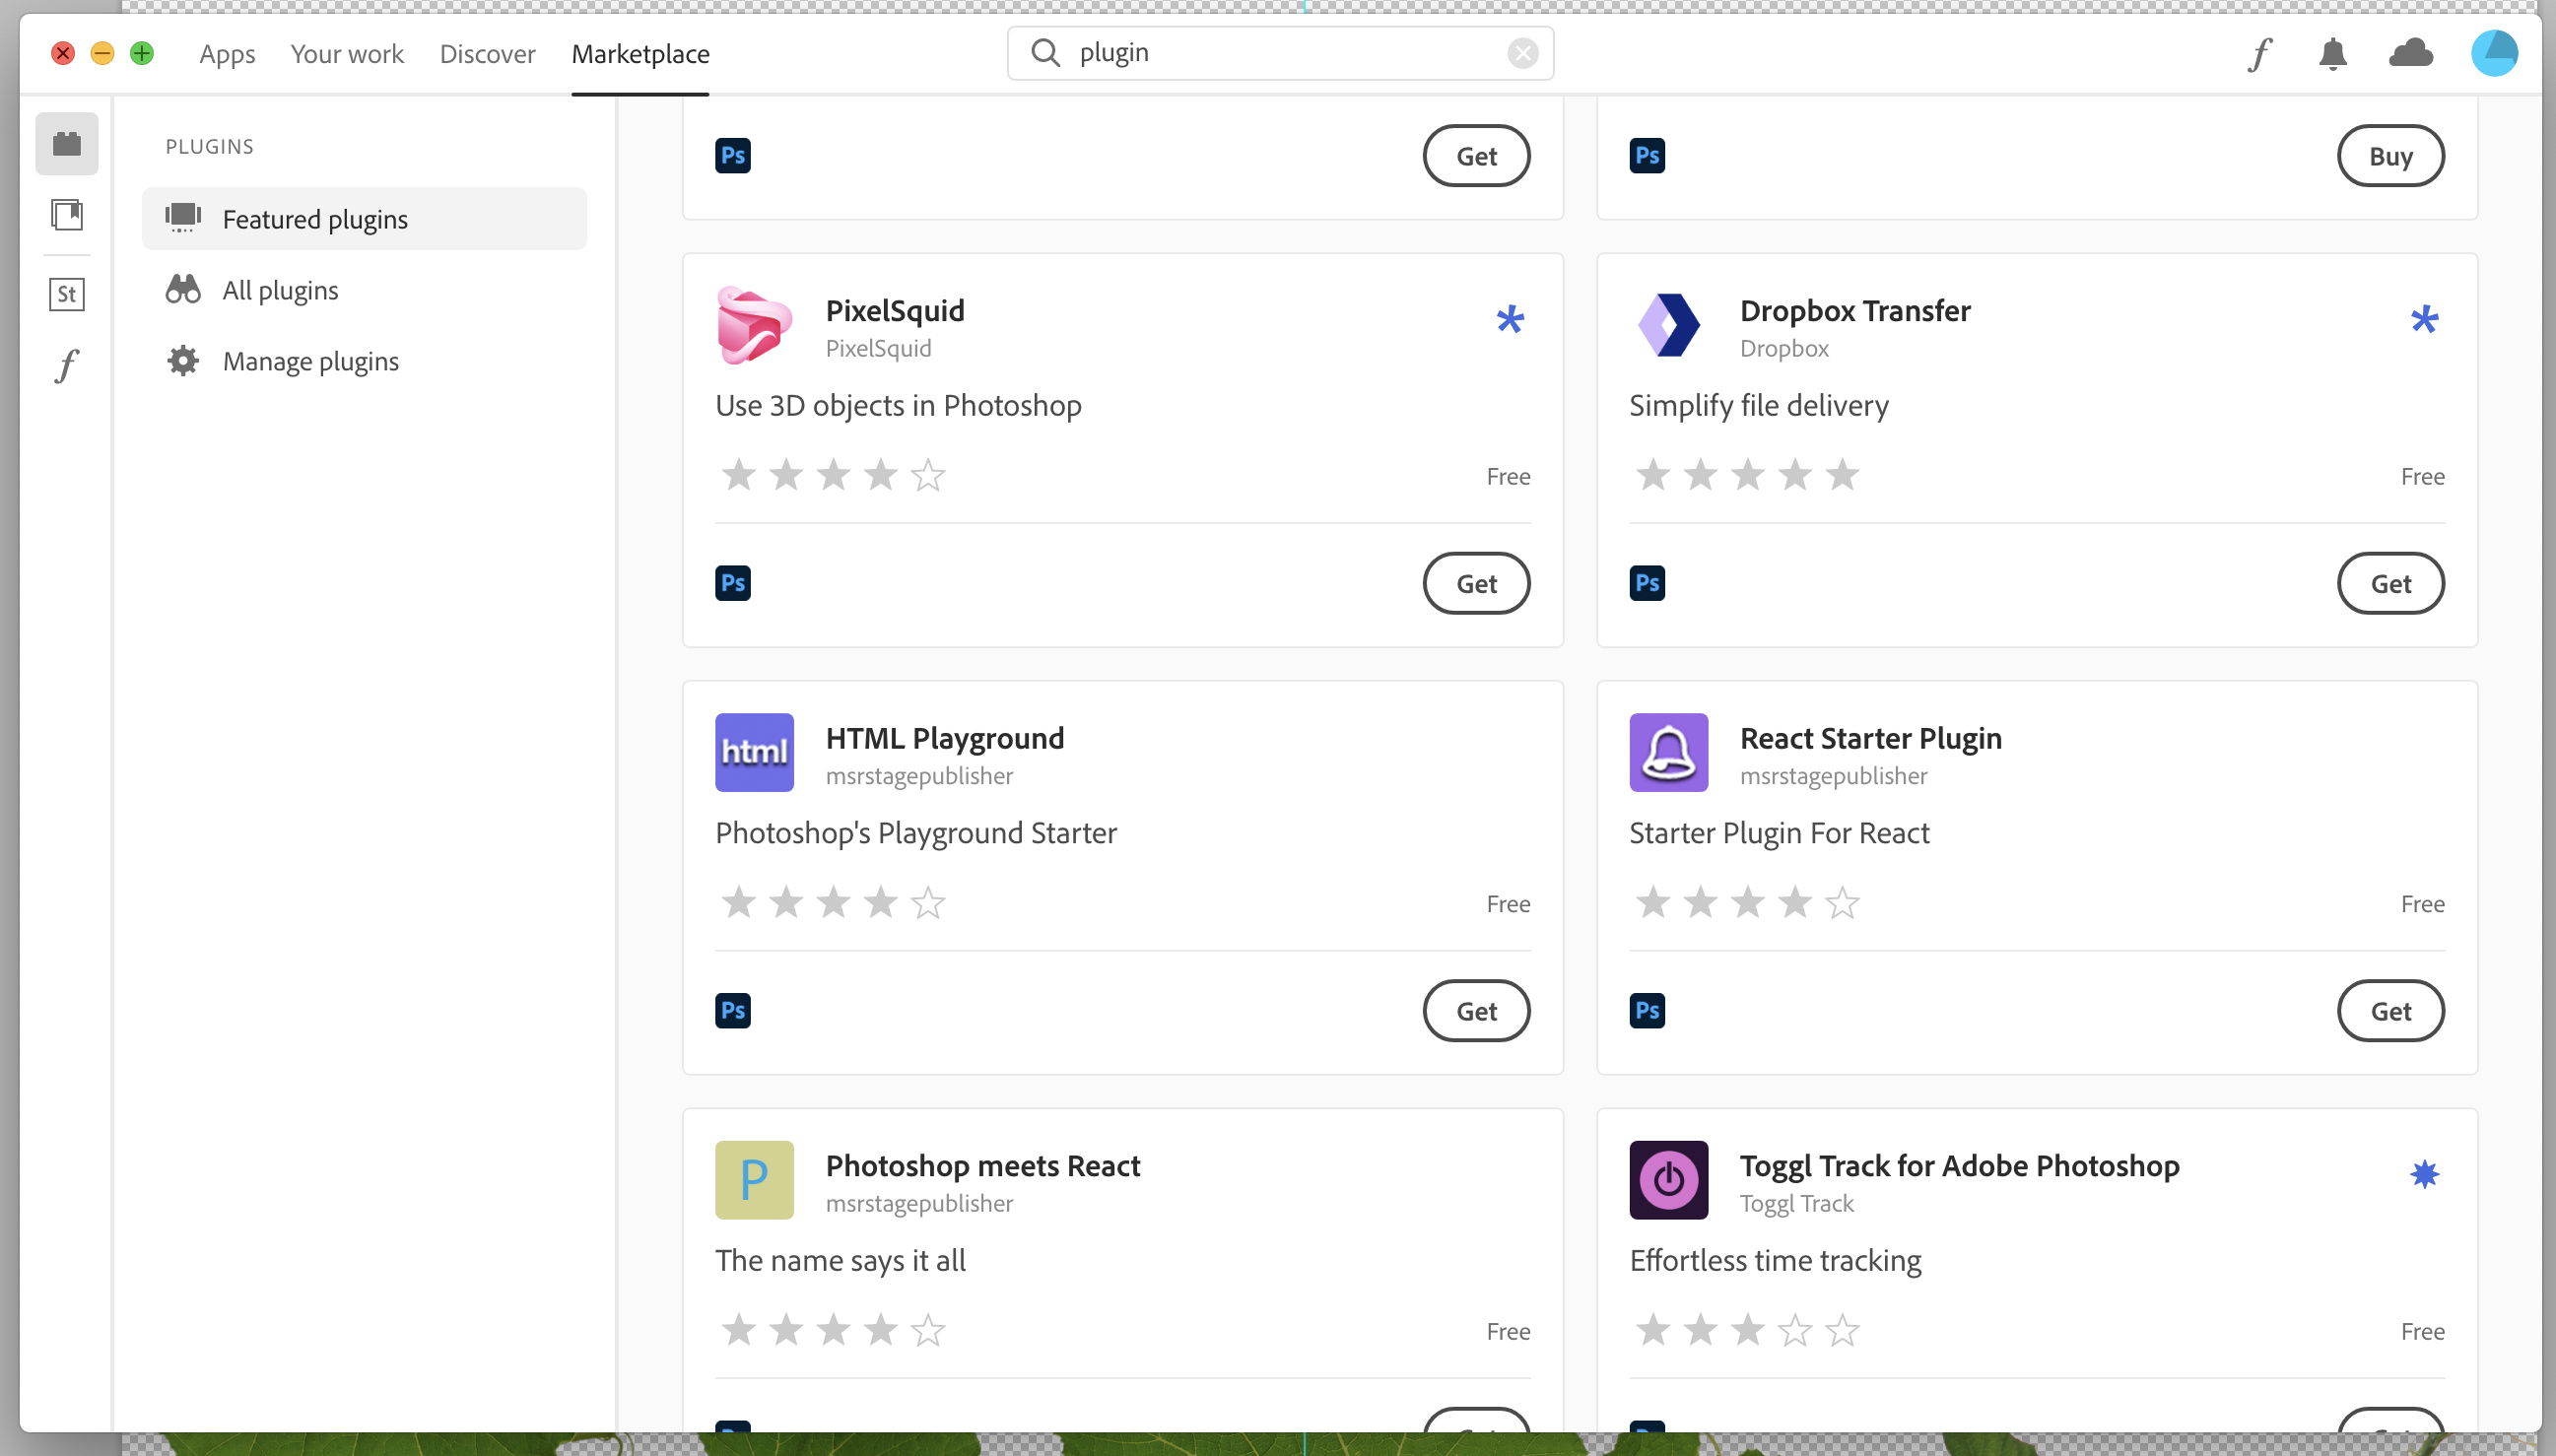Click Photoshop icon on React Starter card
The height and width of the screenshot is (1456, 2556).
(1647, 1010)
